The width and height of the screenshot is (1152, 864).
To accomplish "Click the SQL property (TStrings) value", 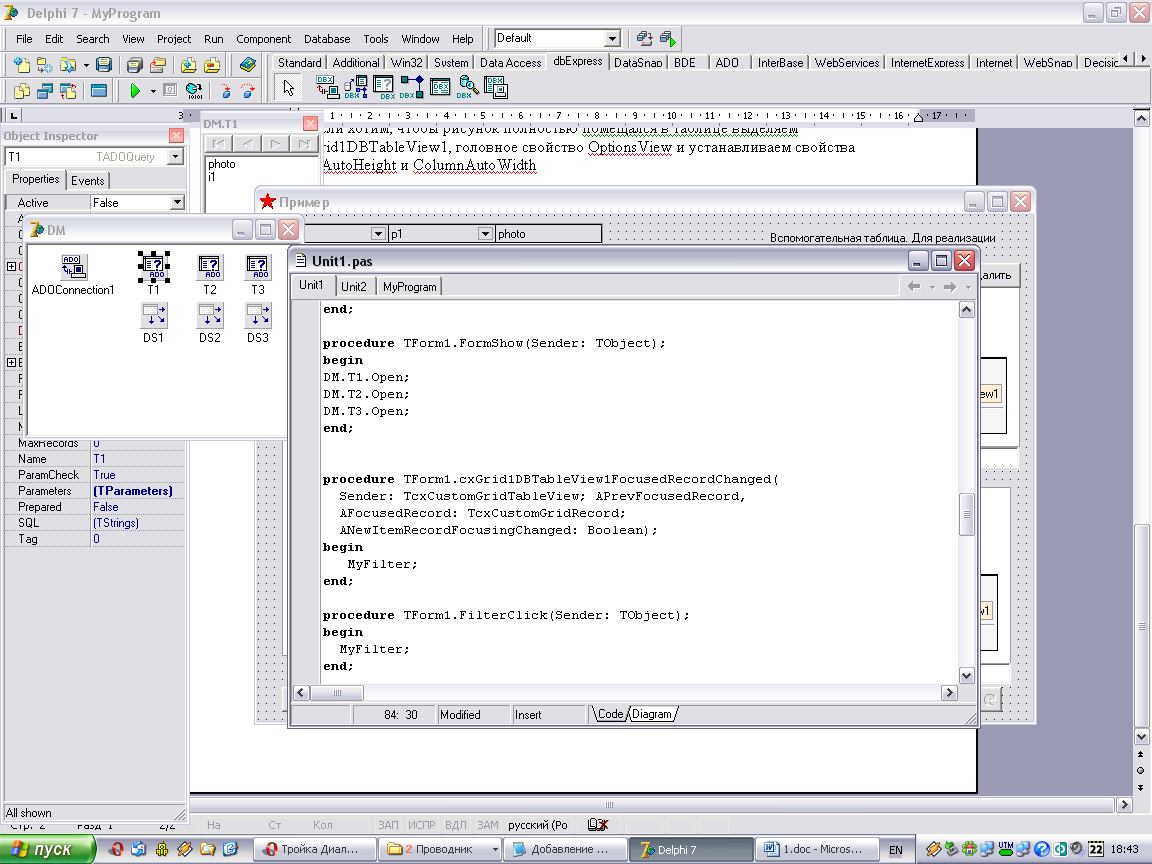I will [138, 522].
